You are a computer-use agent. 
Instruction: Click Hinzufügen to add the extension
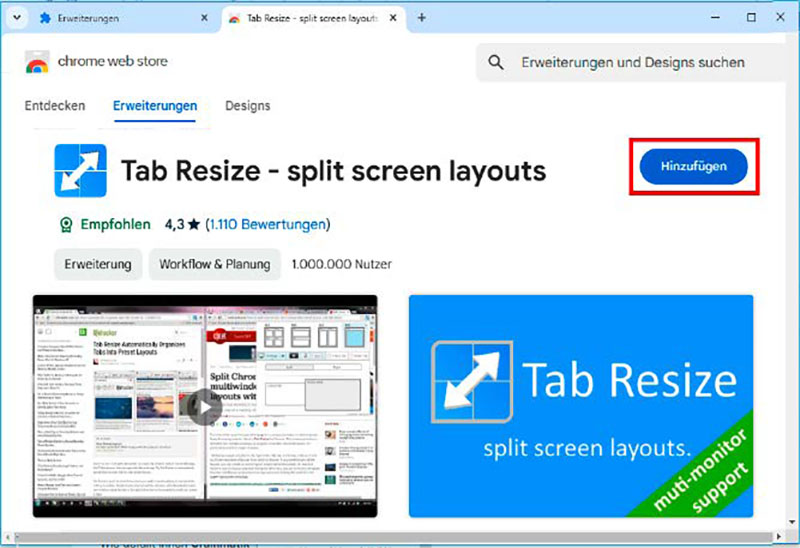693,166
